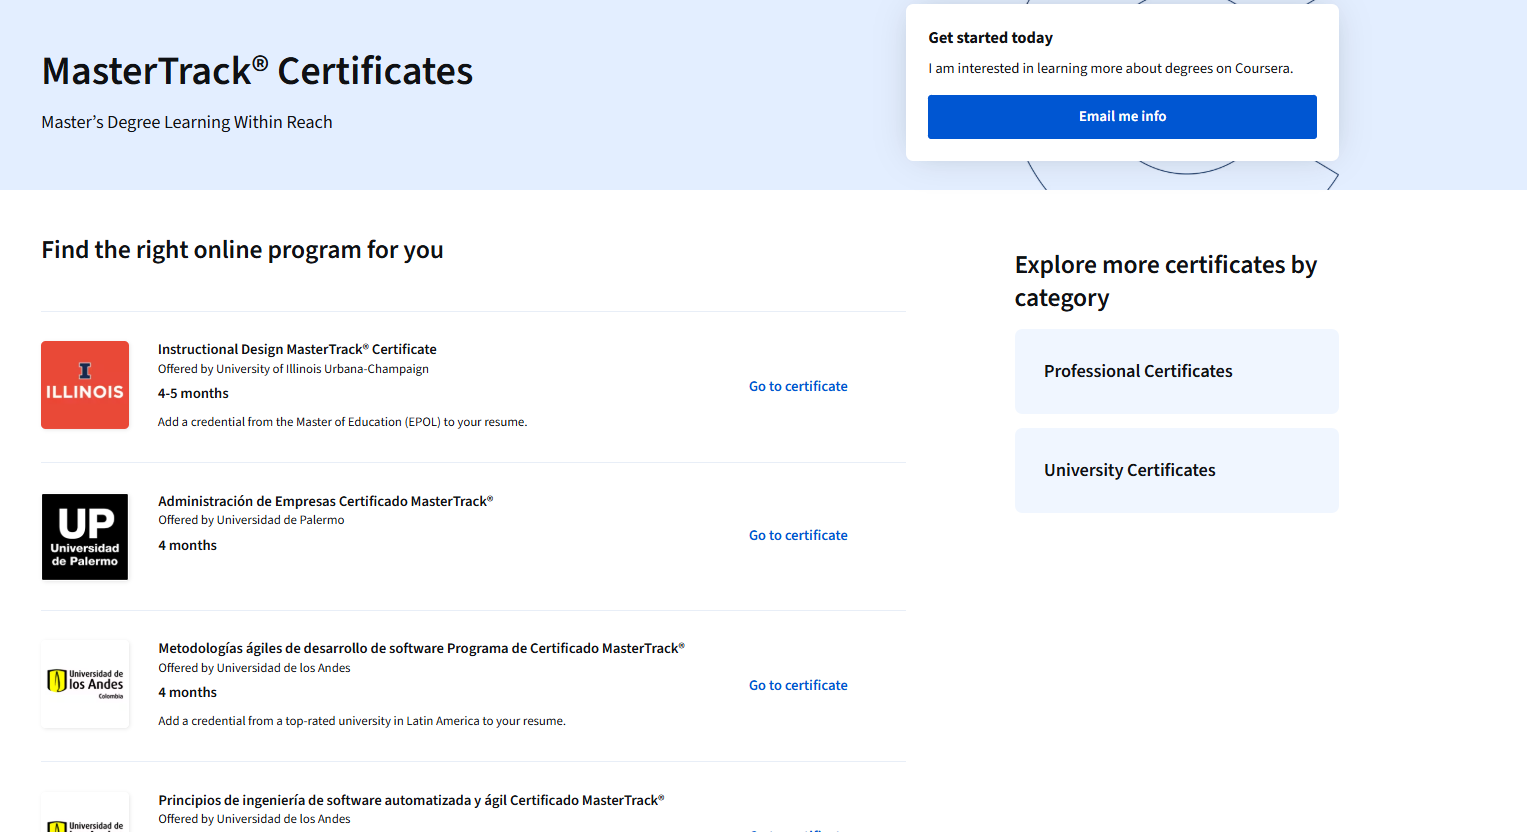Select the bottom Universidad de los Andes logo

pyautogui.click(x=84, y=815)
